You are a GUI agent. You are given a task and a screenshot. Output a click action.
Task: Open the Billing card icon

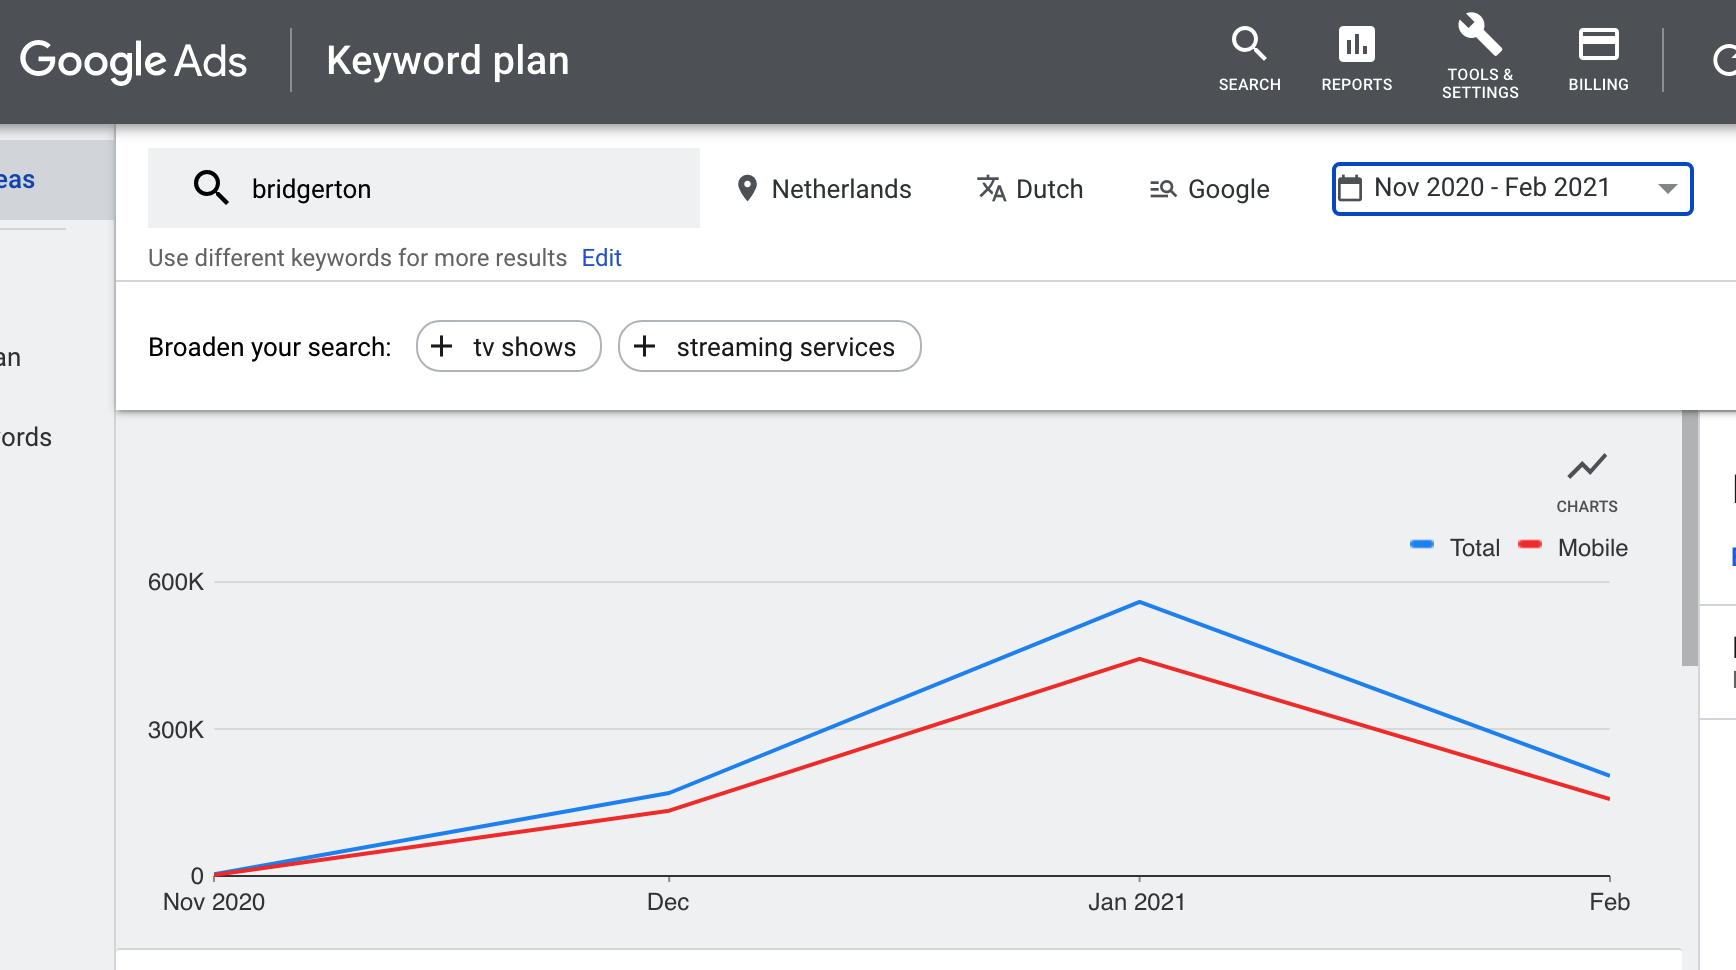[1598, 44]
